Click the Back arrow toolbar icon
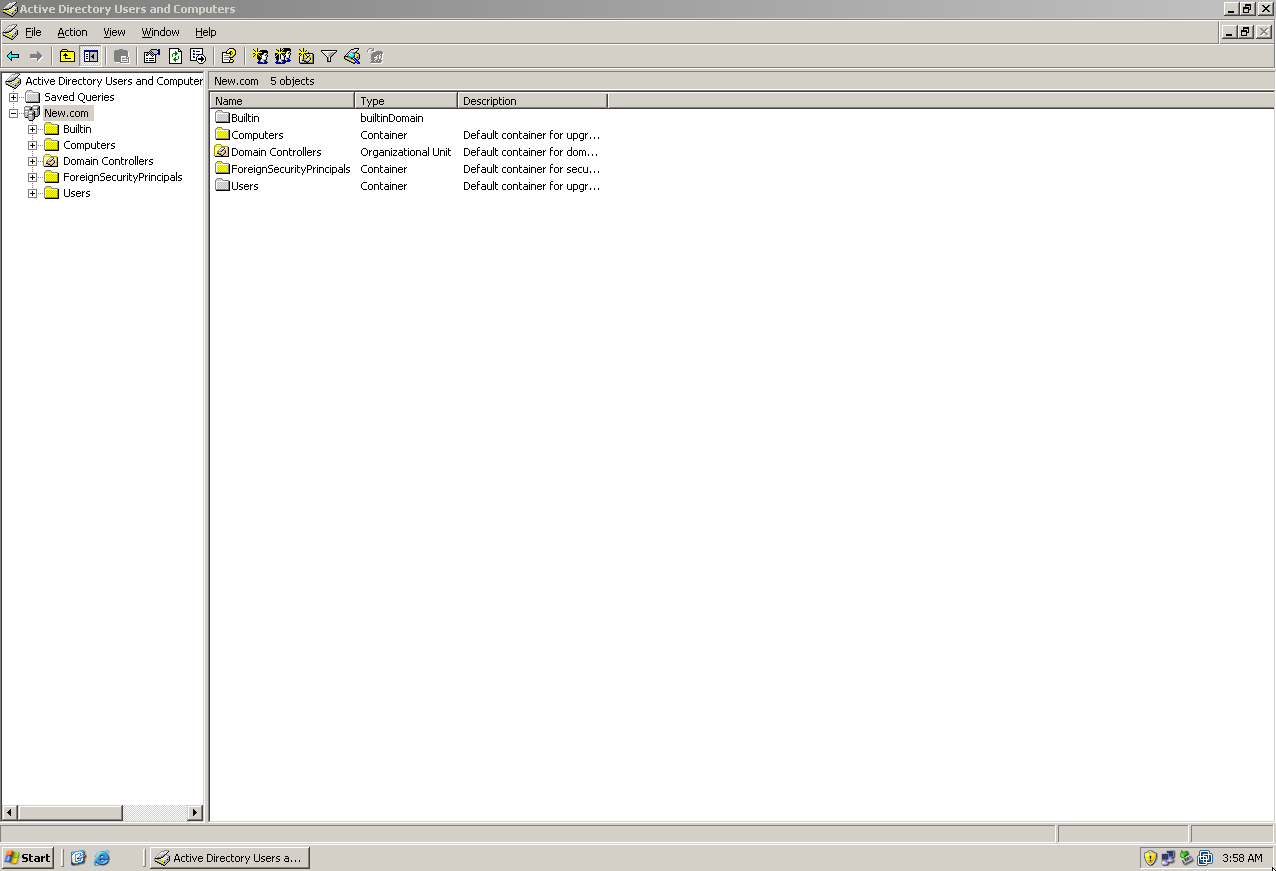 pyautogui.click(x=13, y=56)
